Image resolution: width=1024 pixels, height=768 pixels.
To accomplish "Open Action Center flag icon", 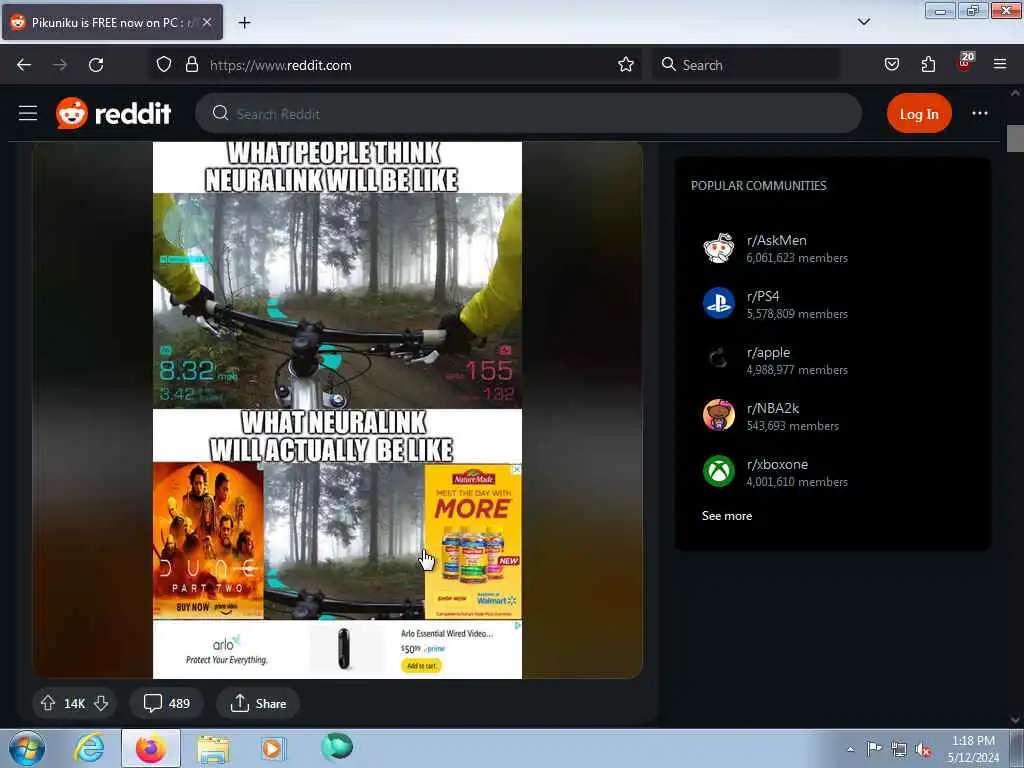I will point(874,749).
